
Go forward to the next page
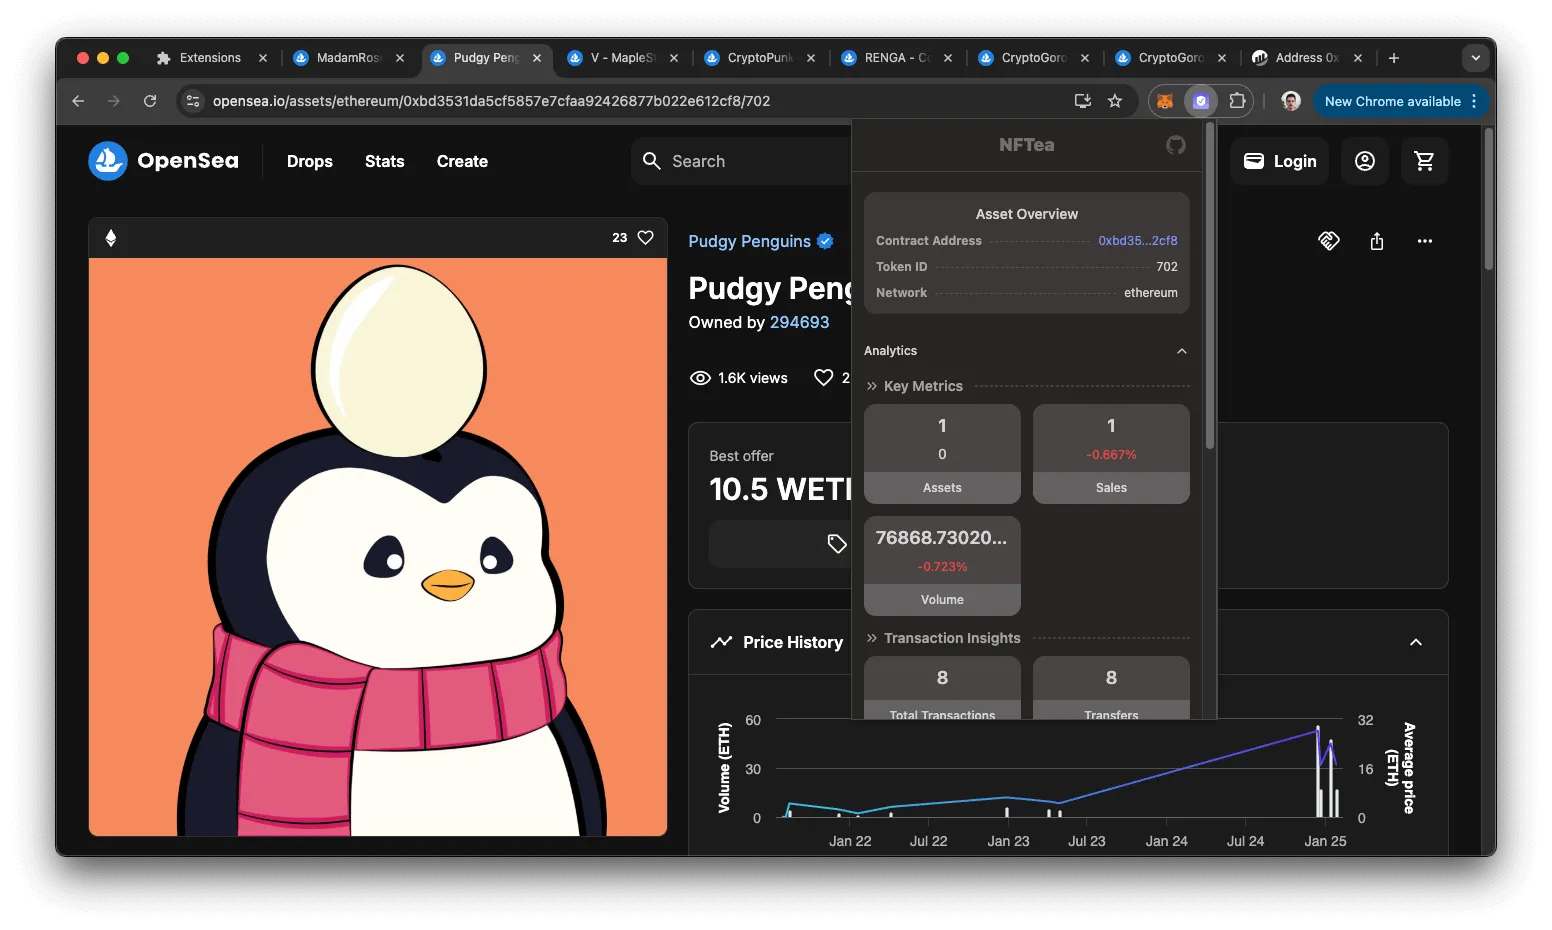[x=114, y=101]
